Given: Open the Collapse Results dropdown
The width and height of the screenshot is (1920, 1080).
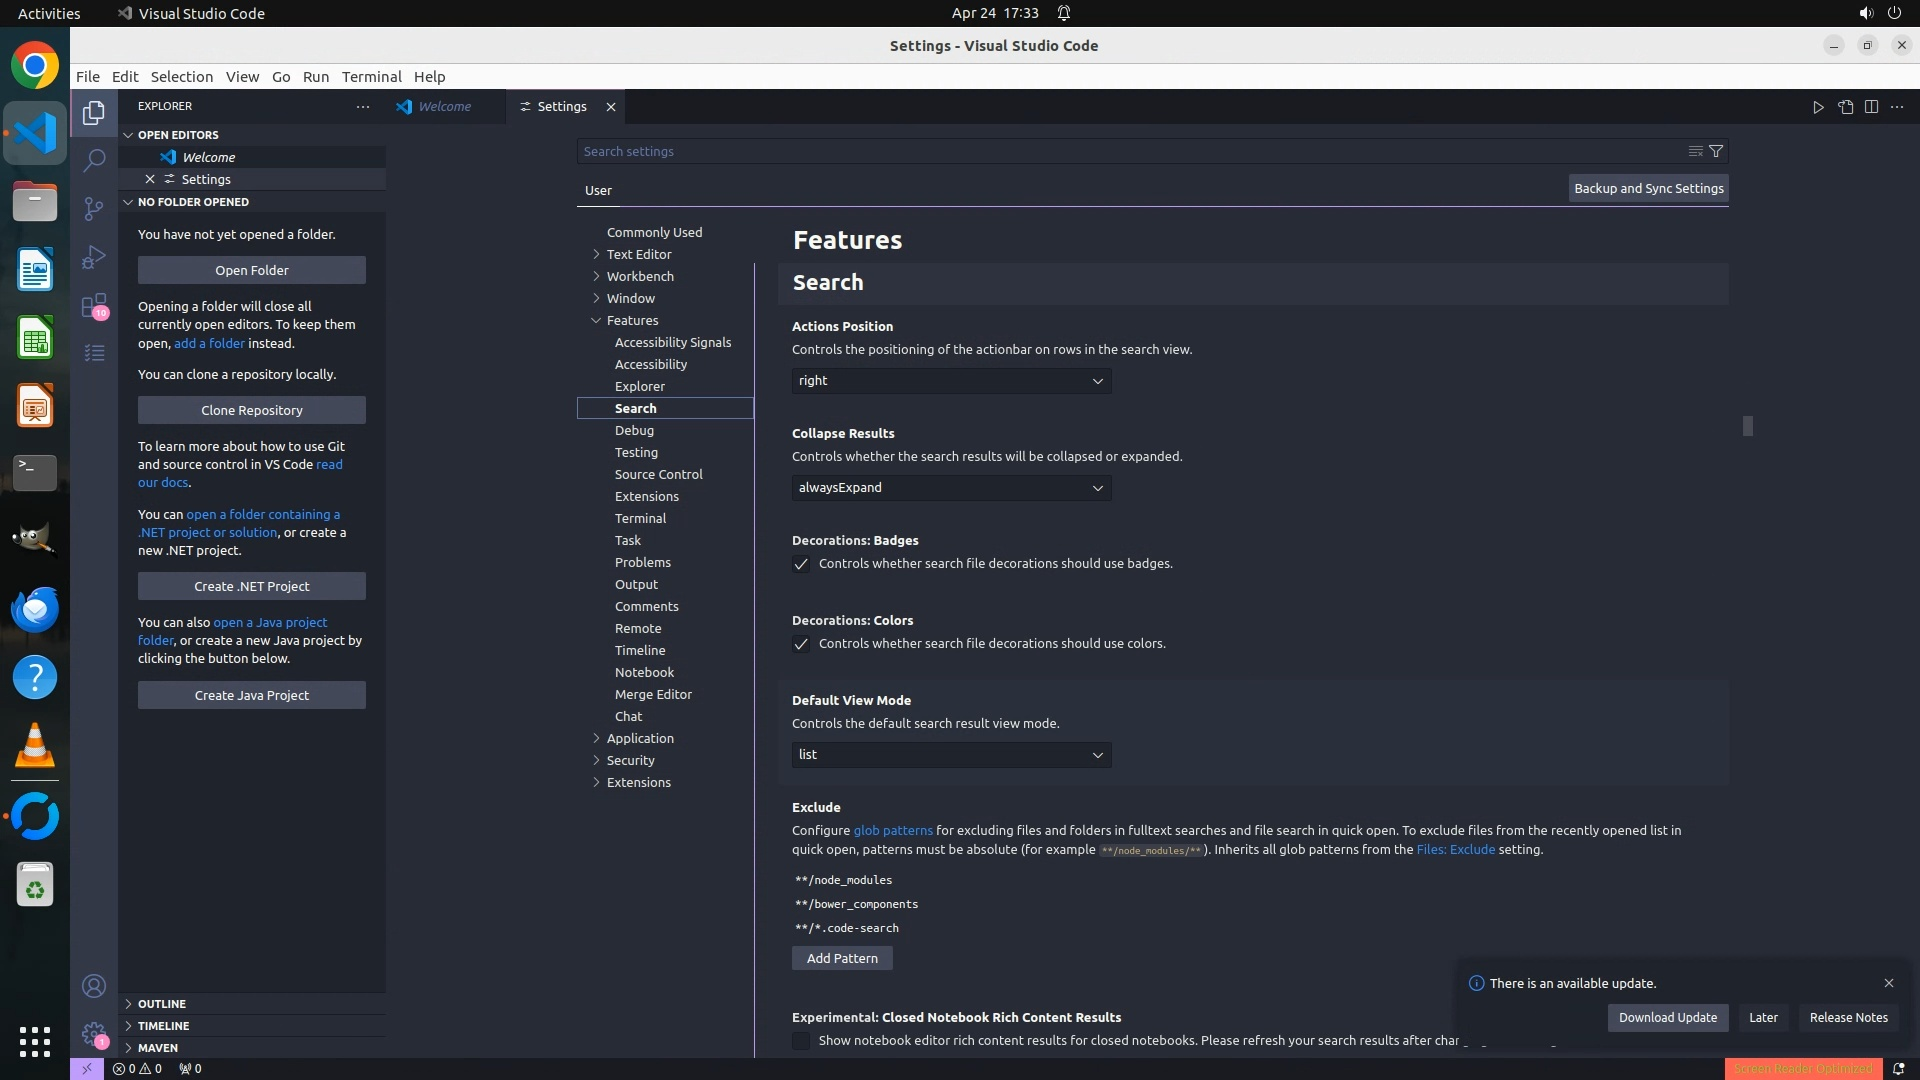Looking at the screenshot, I should click(951, 488).
